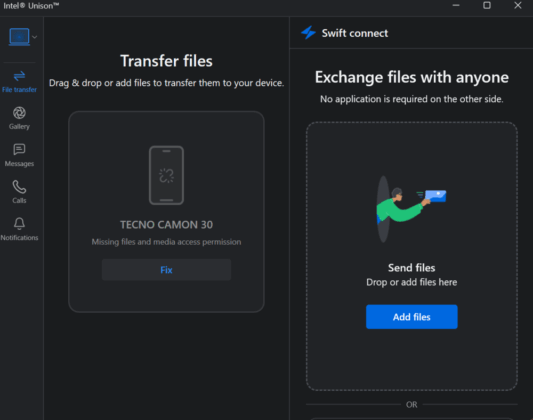
Task: Open Notifications bell icon
Action: (x=19, y=224)
